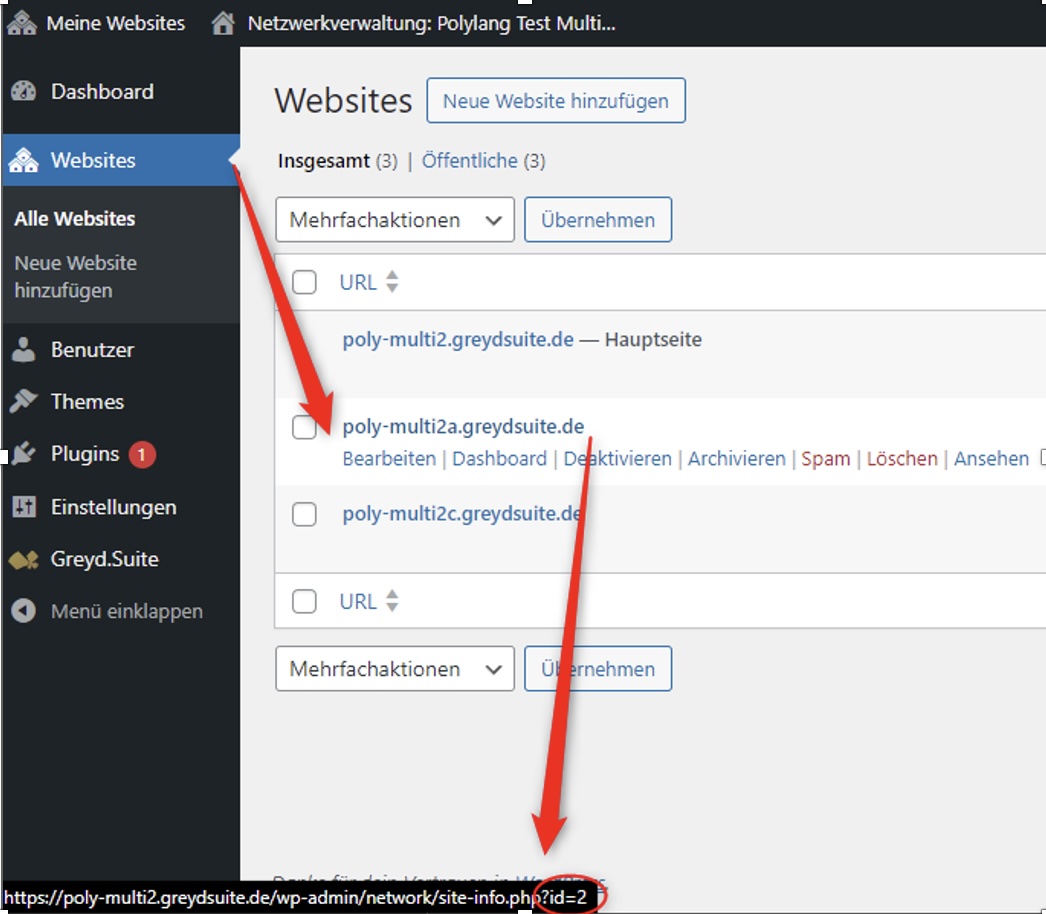Open the bottom Mehrfachaktionen dropdown
This screenshot has width=1046, height=914.
tap(395, 669)
